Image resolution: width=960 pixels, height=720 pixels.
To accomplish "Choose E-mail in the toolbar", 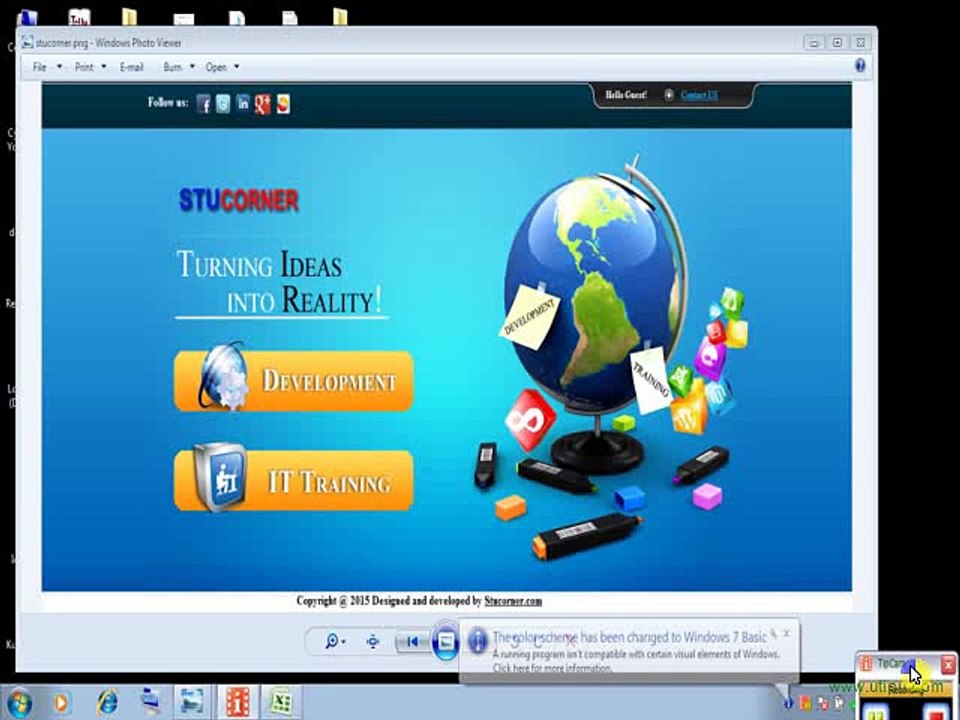I will 132,67.
